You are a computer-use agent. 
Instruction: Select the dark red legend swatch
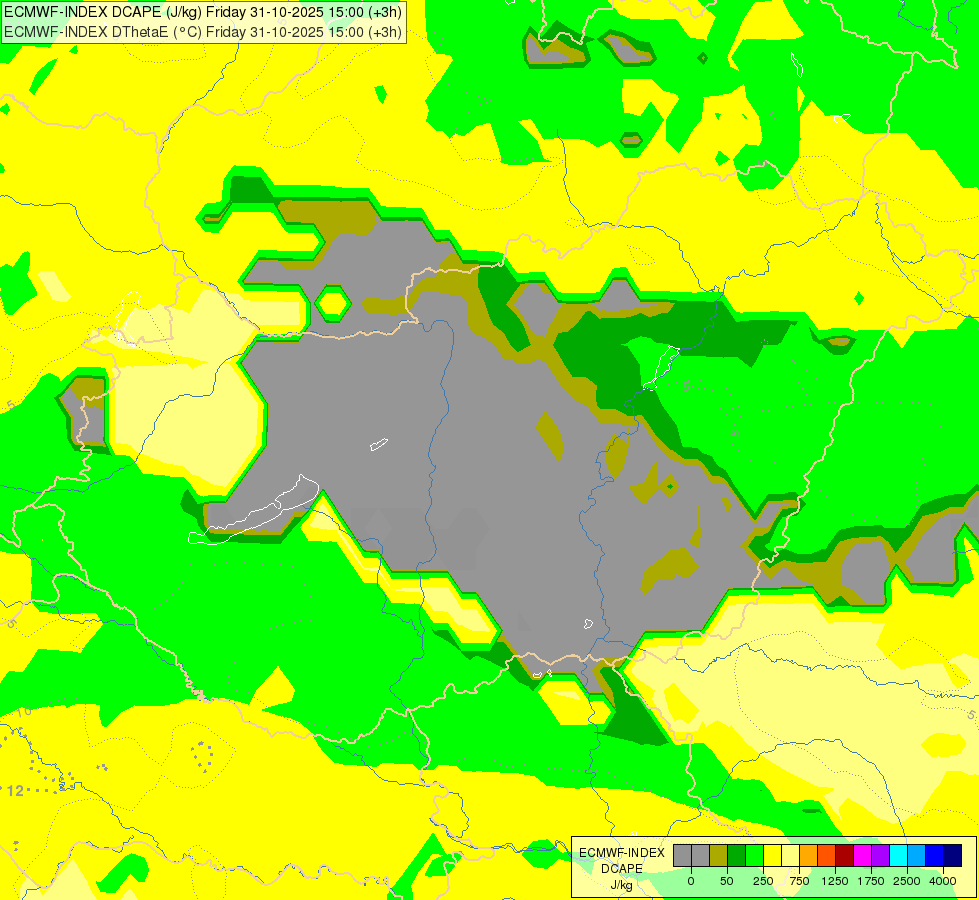pos(845,856)
